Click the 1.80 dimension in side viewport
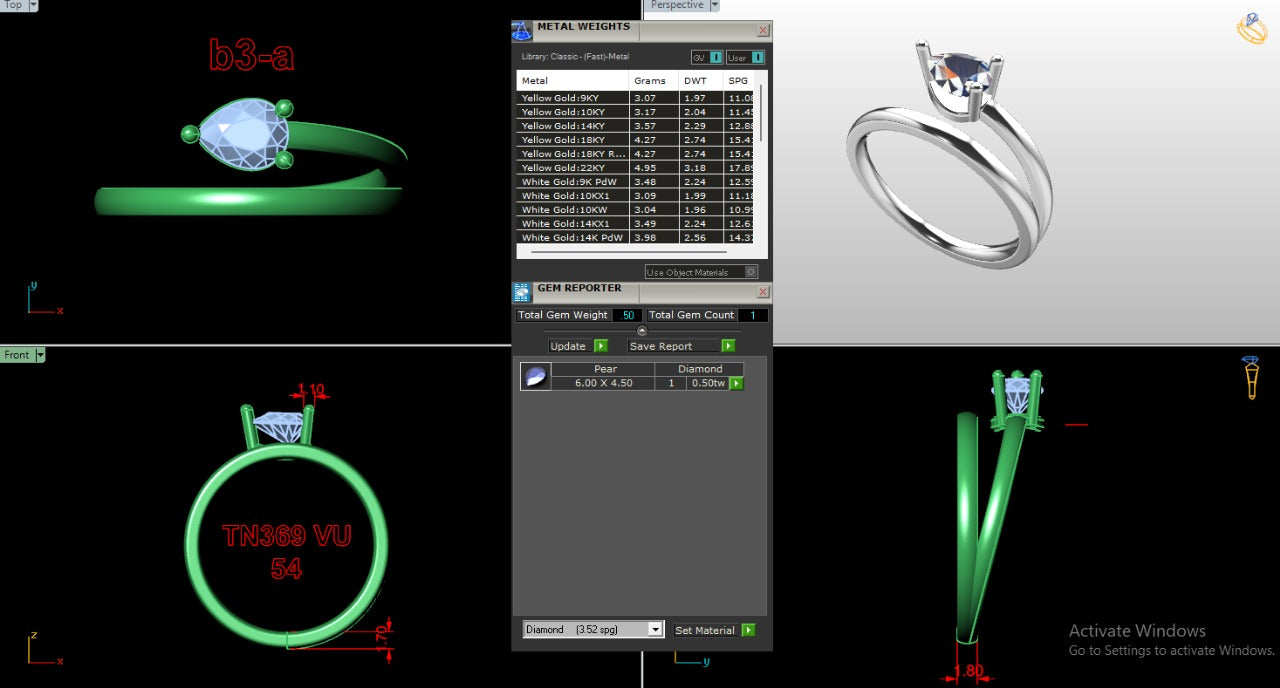The image size is (1280, 688). tap(969, 672)
